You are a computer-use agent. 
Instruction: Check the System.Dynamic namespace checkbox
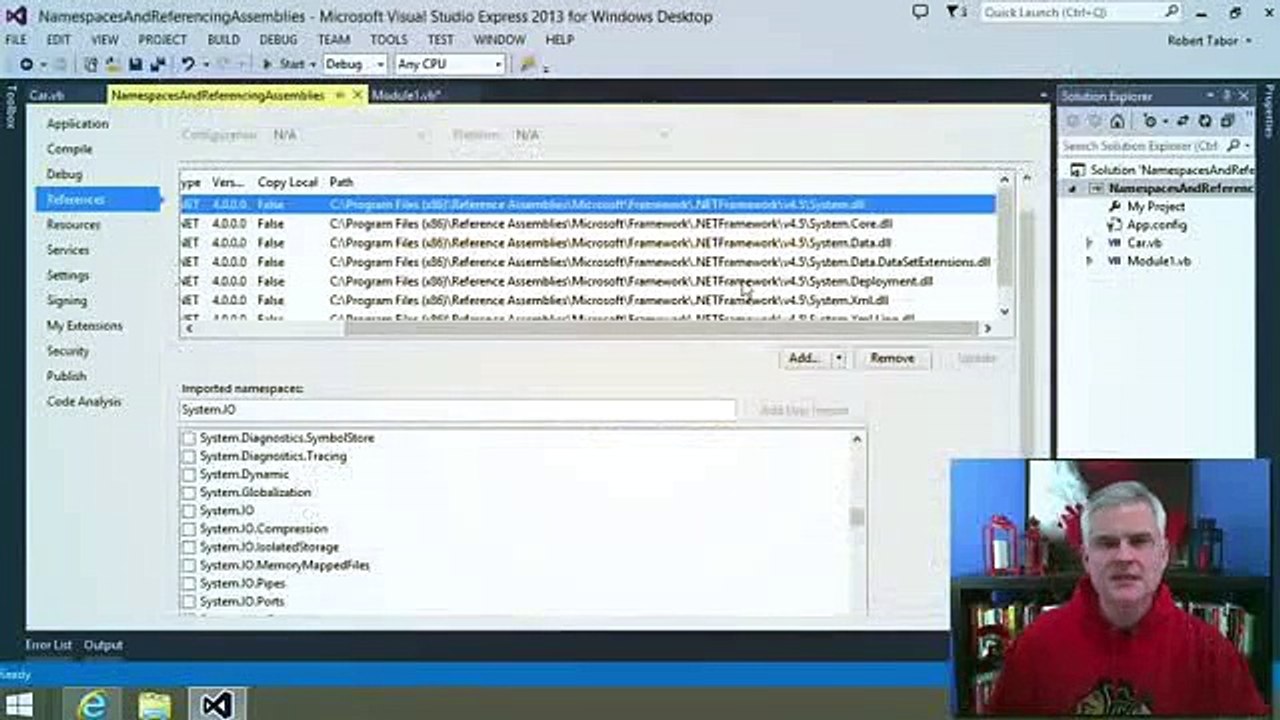click(x=188, y=474)
